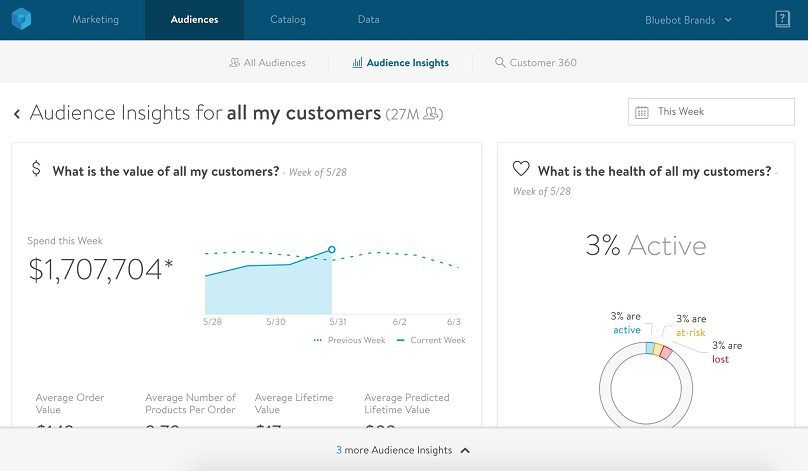Click the dollar sign value icon
808x471 pixels.
36,169
